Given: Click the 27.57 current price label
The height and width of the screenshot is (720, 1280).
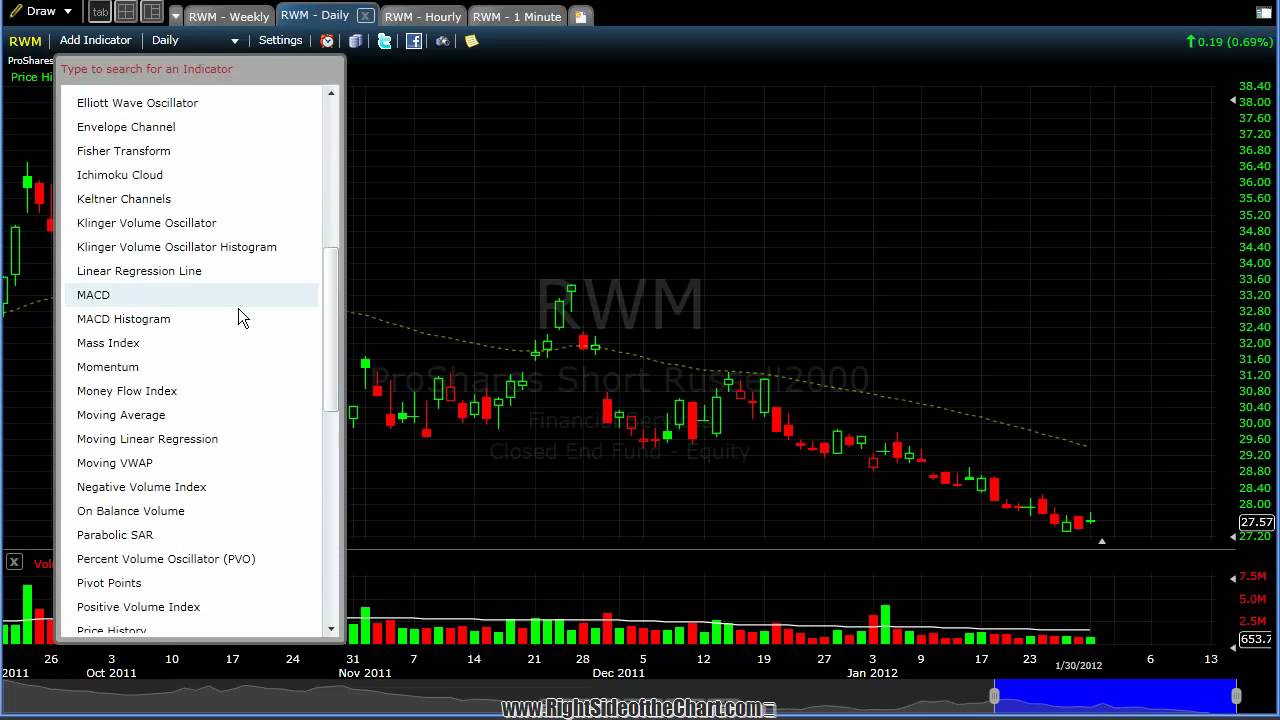Looking at the screenshot, I should point(1257,522).
